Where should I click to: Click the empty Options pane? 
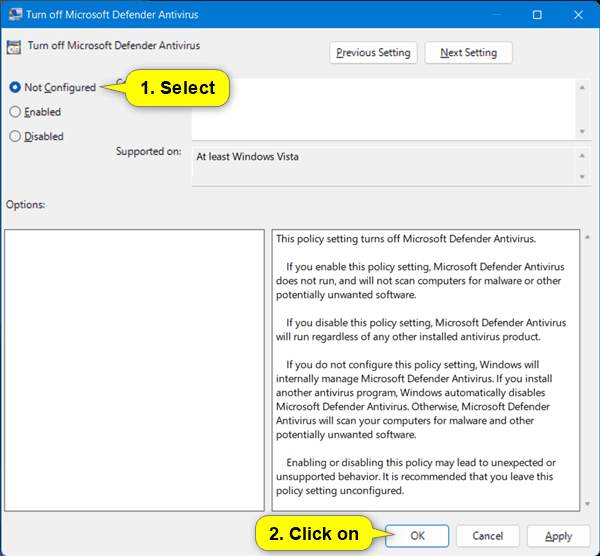(x=134, y=370)
